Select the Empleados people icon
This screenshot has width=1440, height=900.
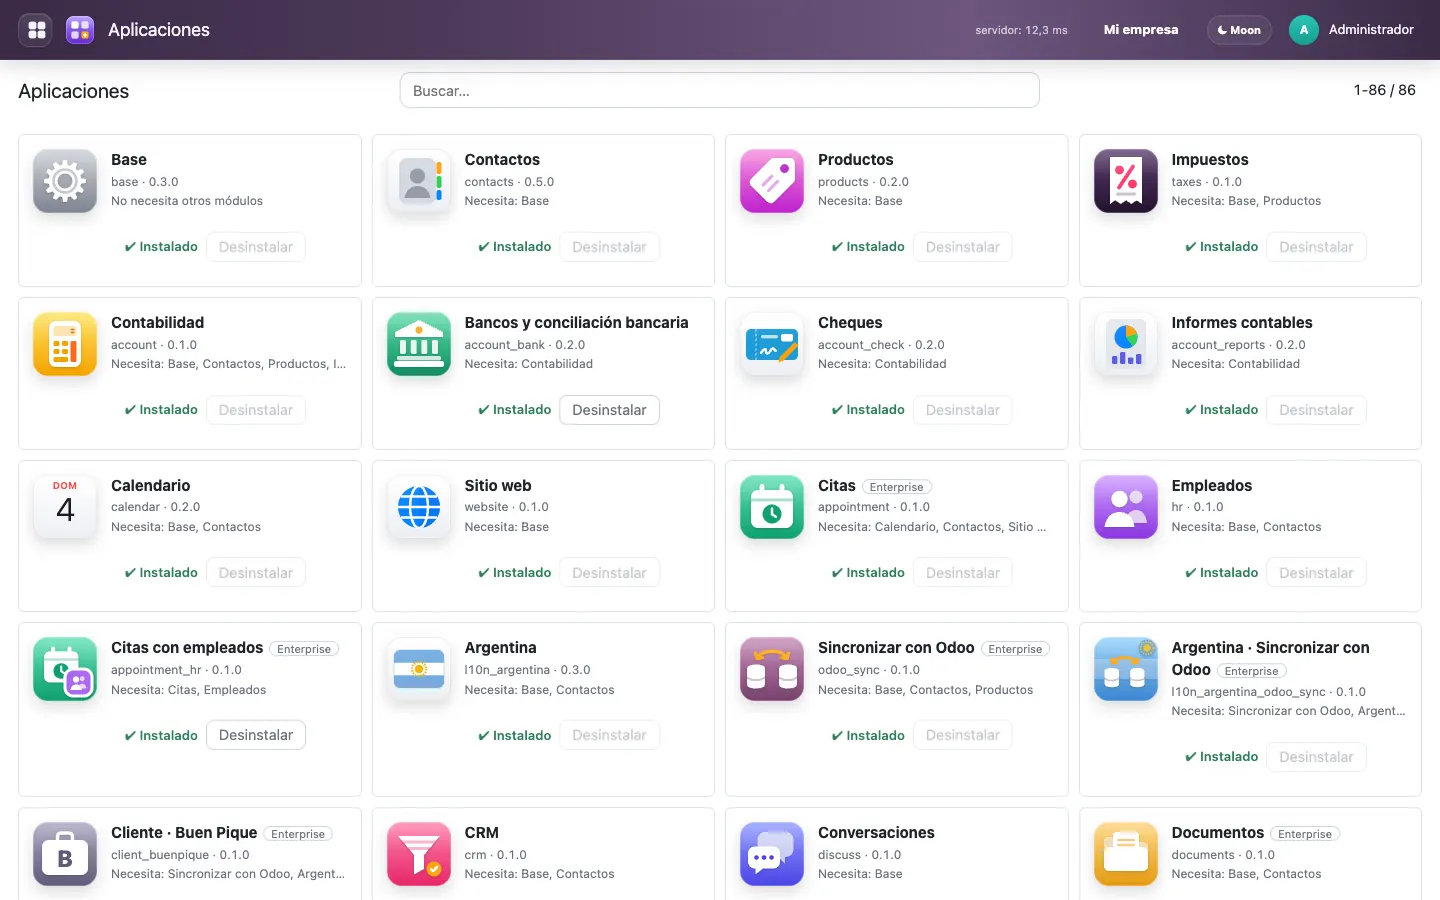1126,507
